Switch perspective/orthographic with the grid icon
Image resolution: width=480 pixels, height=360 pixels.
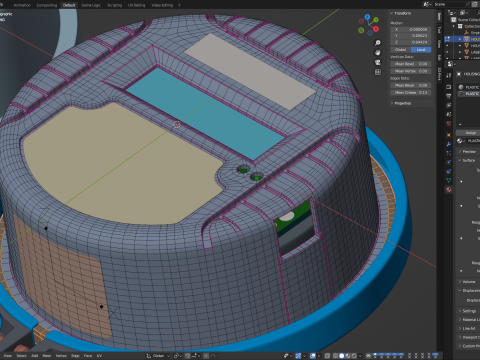click(x=378, y=72)
